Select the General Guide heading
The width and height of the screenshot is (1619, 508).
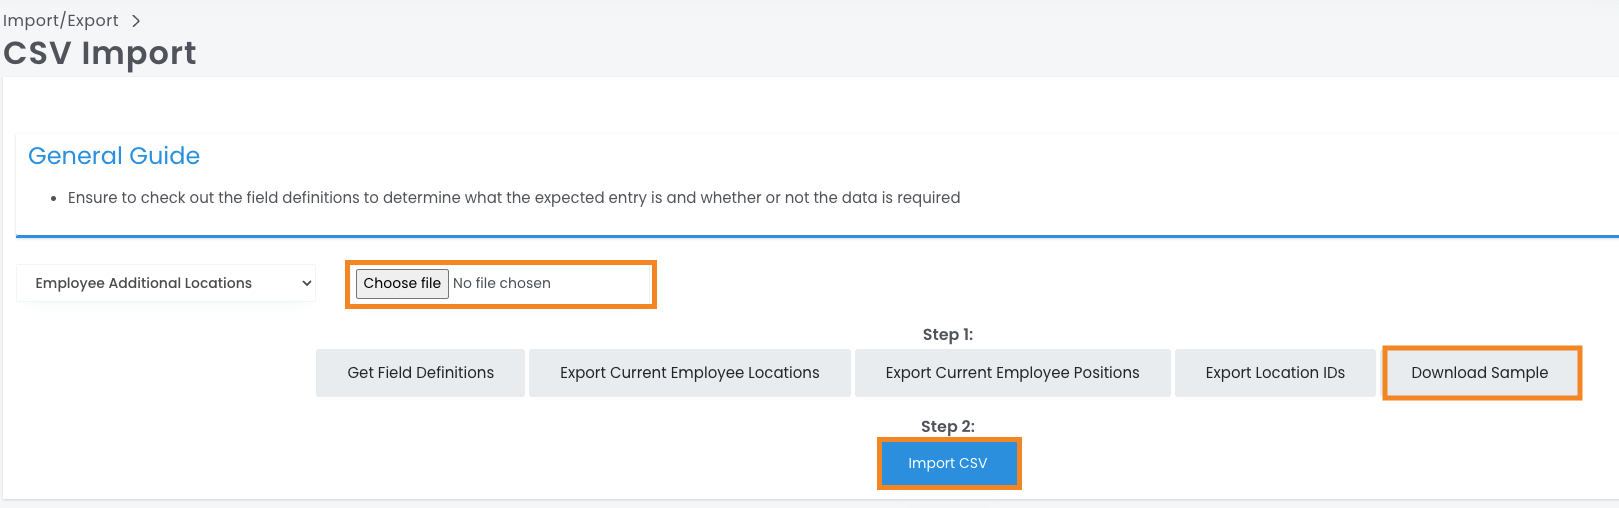pos(114,156)
